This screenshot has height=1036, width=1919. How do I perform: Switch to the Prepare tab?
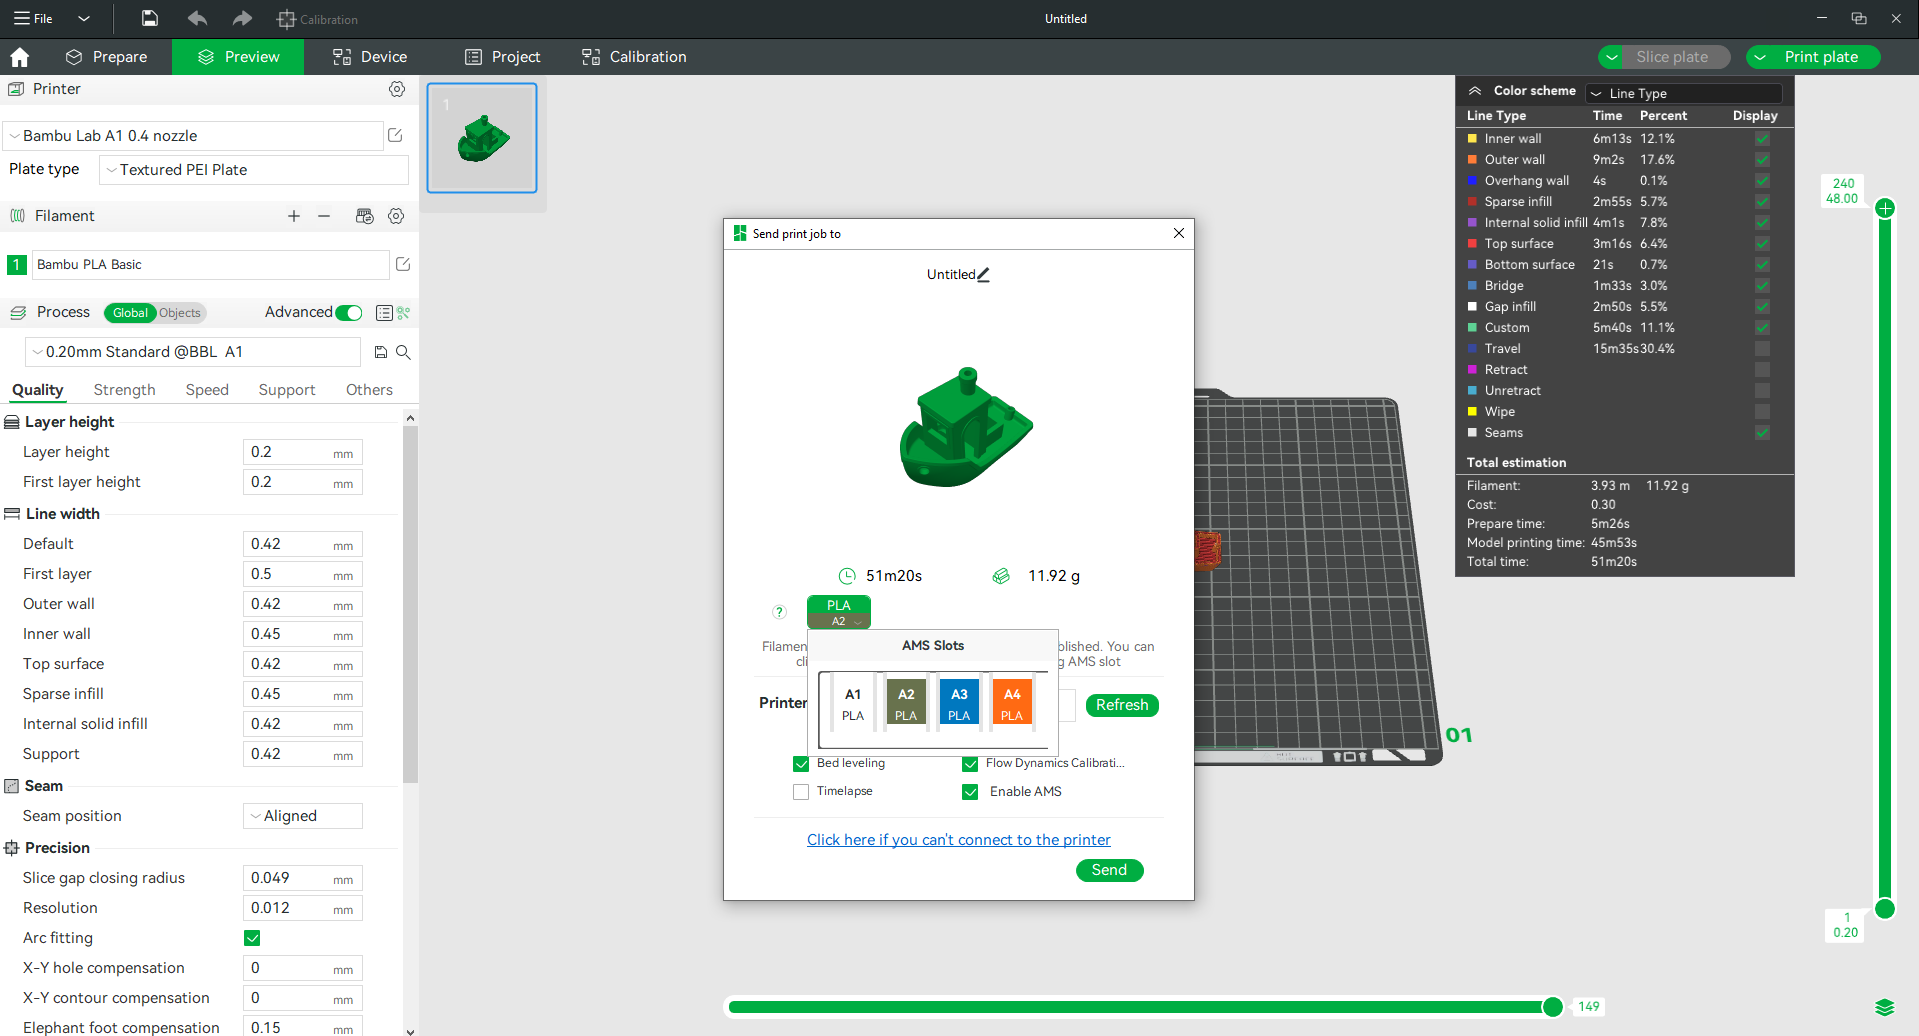click(x=107, y=57)
